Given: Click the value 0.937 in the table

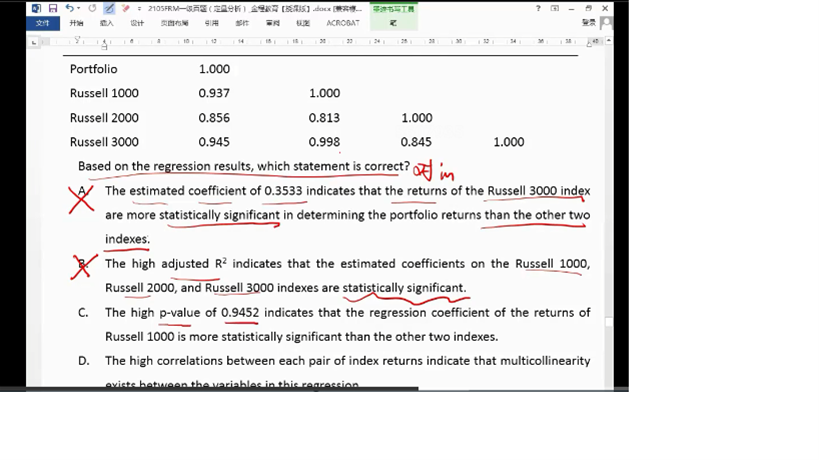Looking at the screenshot, I should pos(214,93).
